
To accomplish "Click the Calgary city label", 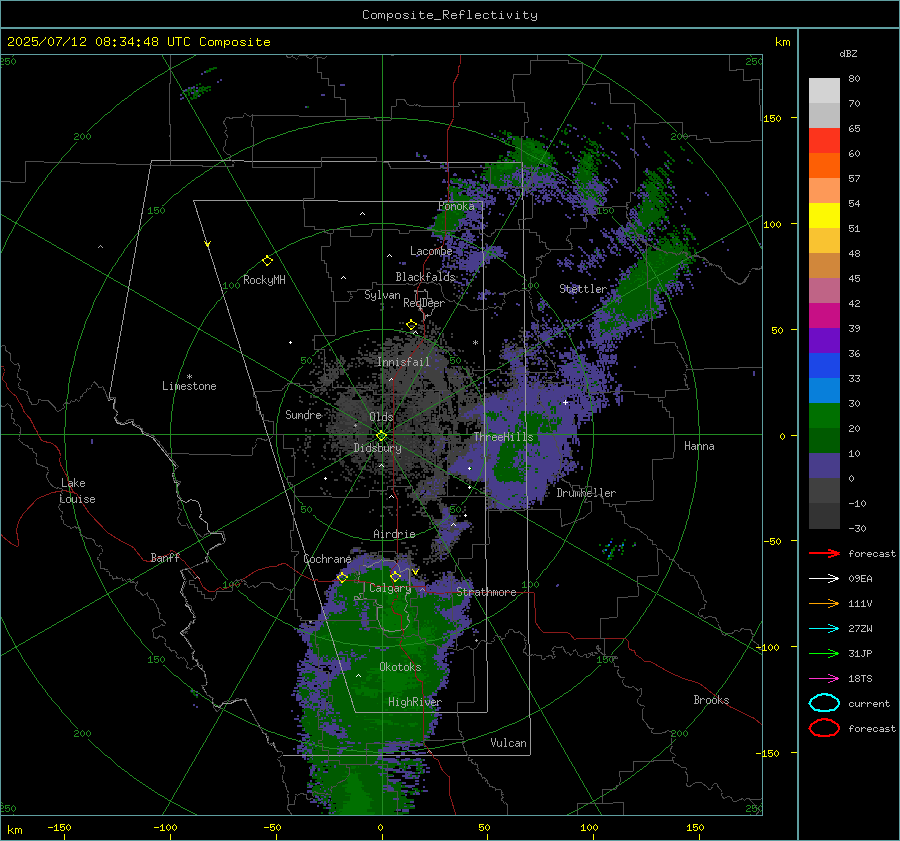I will tap(390, 588).
